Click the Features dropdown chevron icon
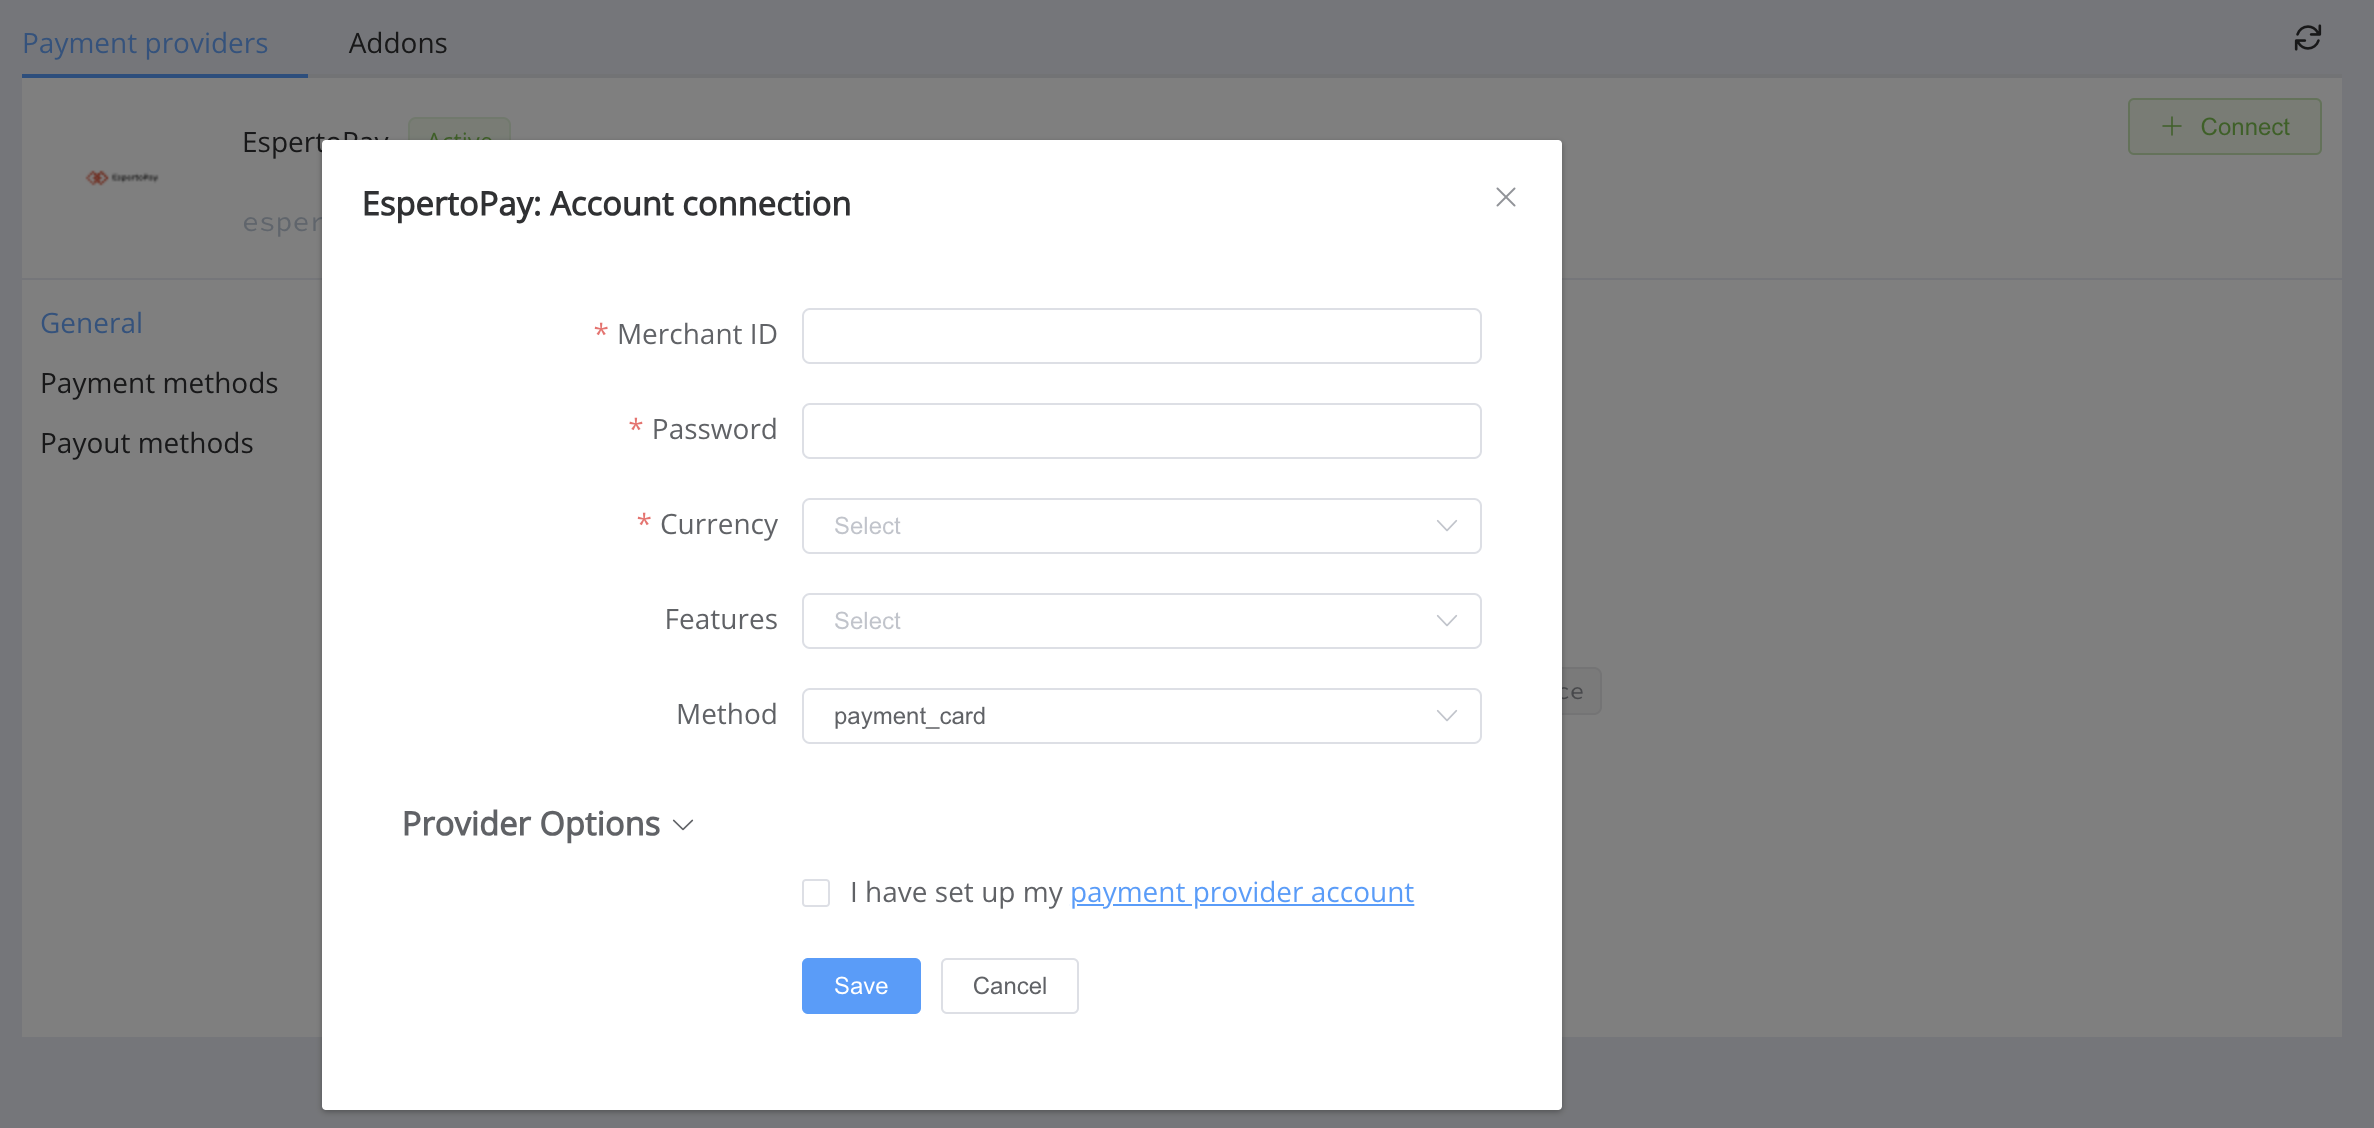2374x1128 pixels. [1447, 619]
